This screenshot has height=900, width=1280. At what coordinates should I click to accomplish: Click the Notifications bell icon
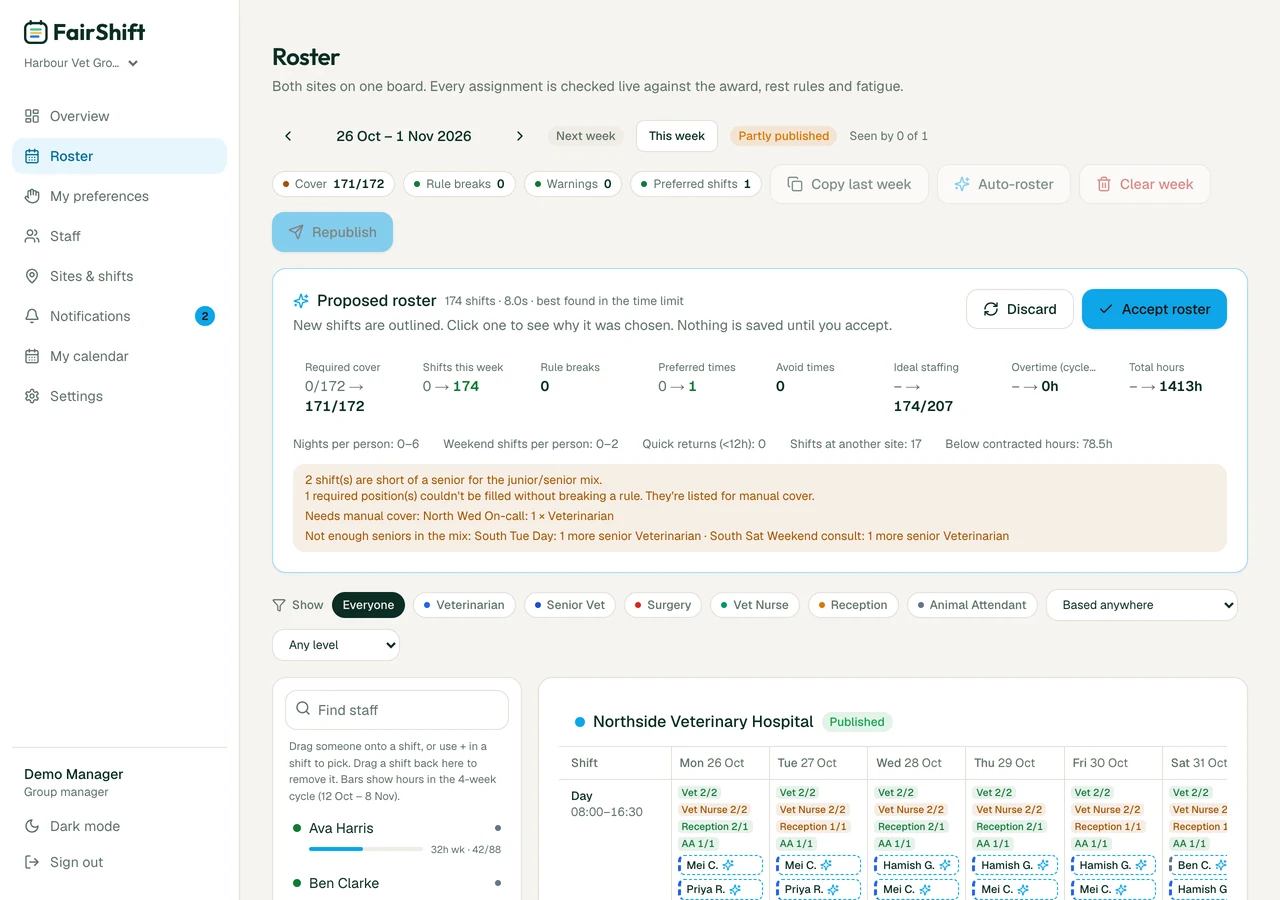tap(32, 316)
